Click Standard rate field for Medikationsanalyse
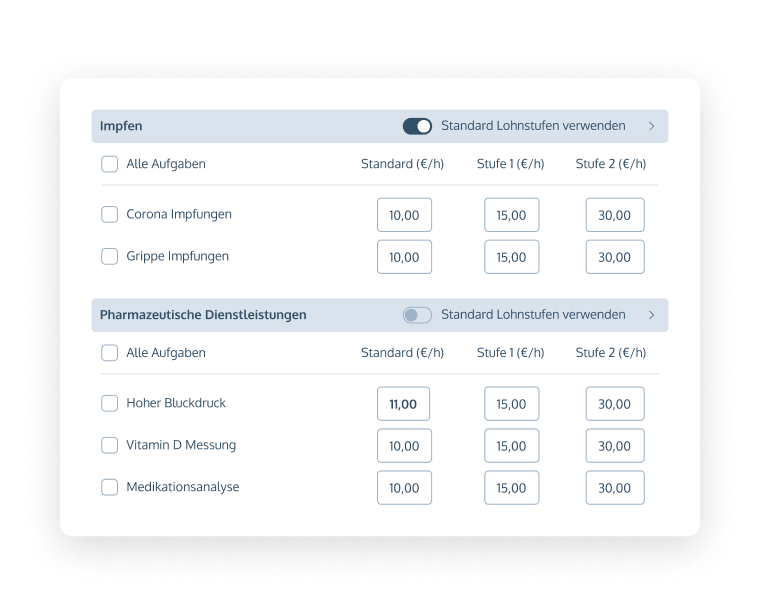 coord(404,488)
